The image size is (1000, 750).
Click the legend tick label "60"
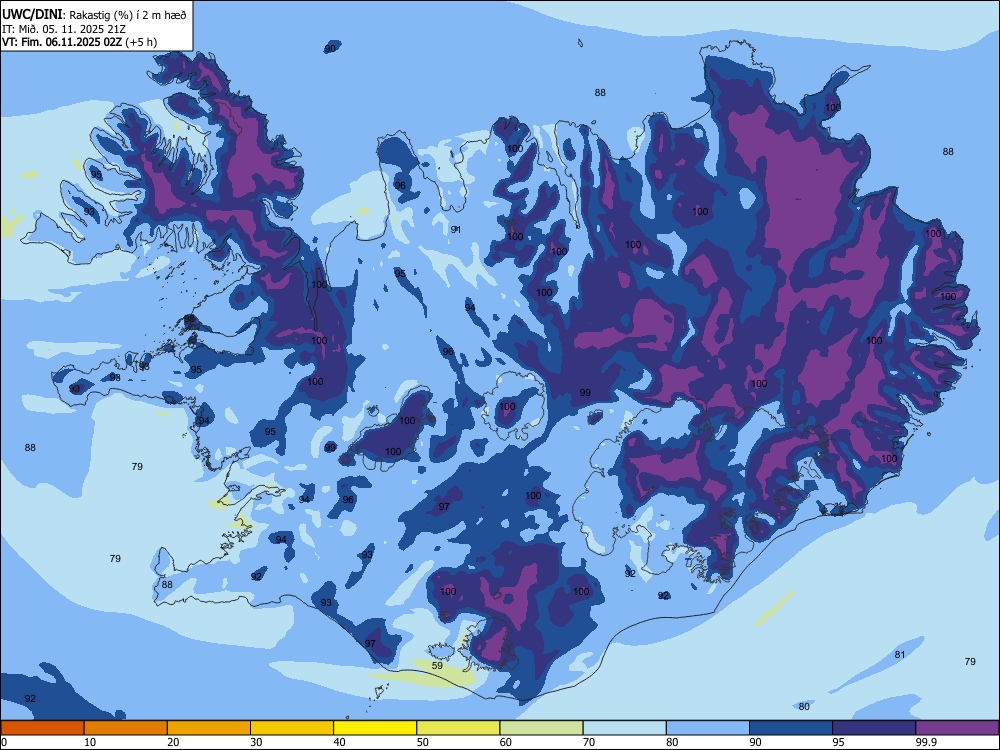tap(506, 742)
